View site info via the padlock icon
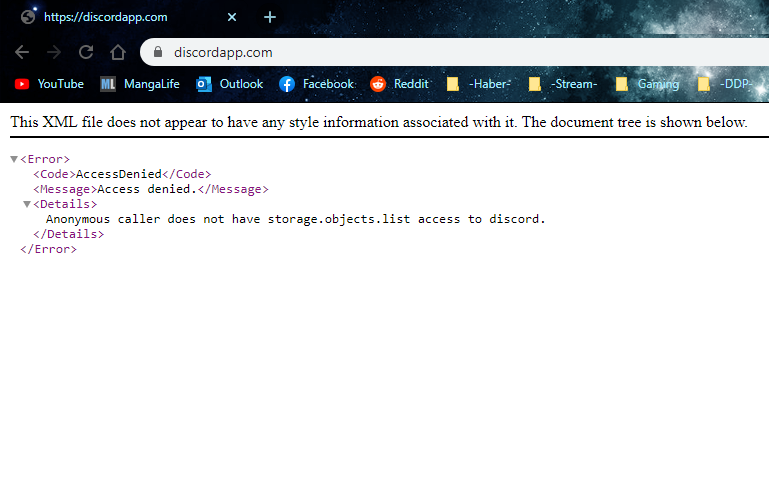Image resolution: width=769 pixels, height=491 pixels. click(158, 52)
